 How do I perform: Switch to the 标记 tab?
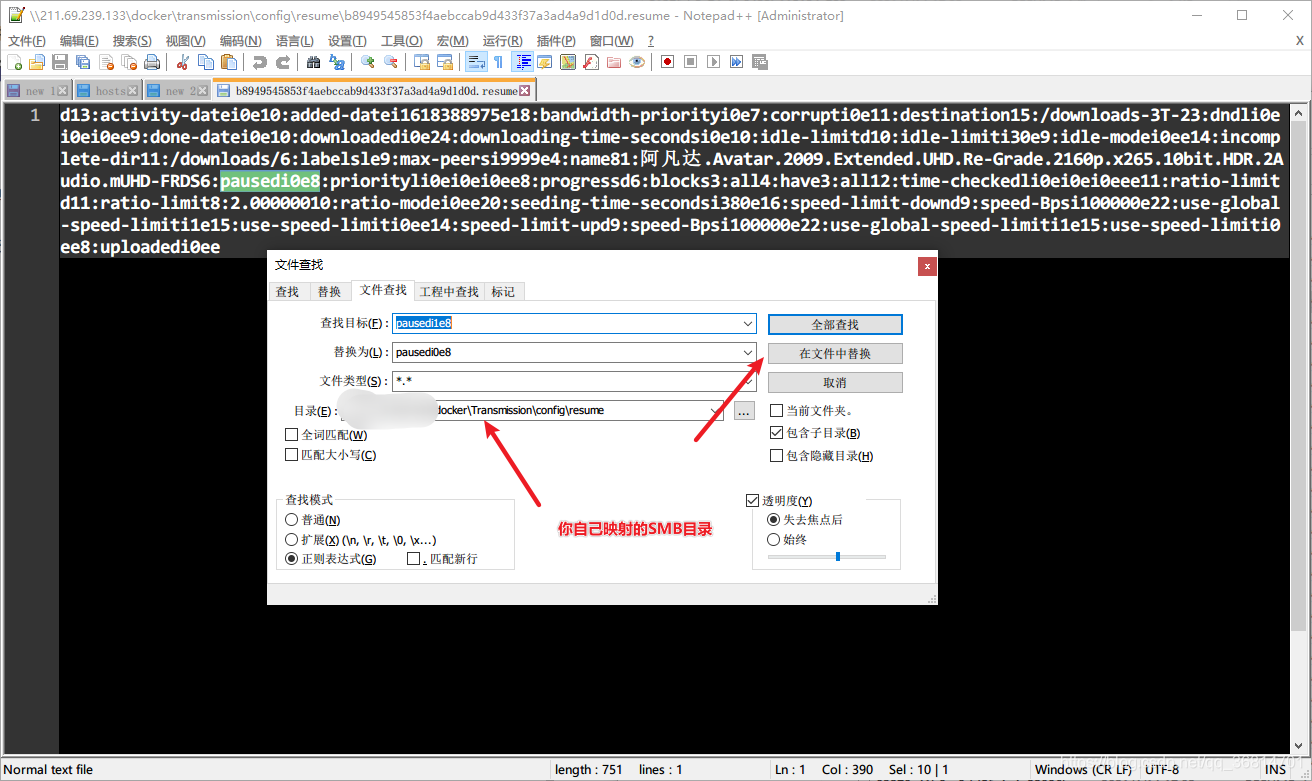503,292
